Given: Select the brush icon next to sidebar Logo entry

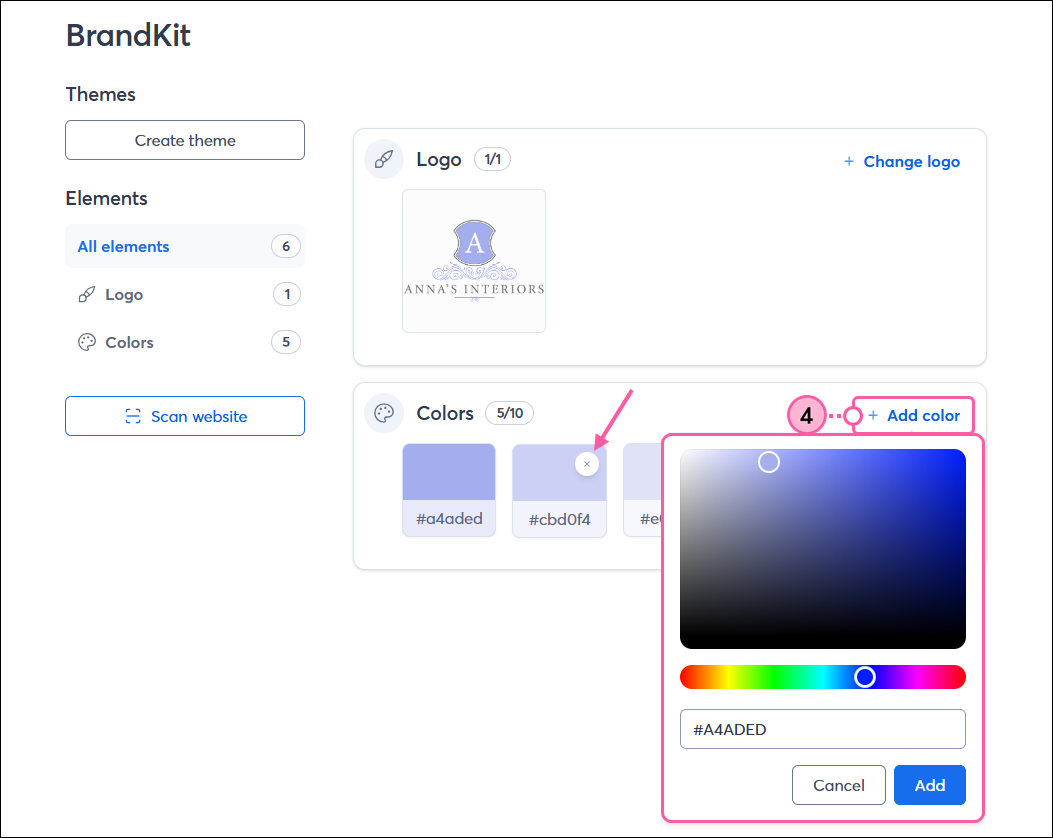Looking at the screenshot, I should tap(87, 294).
